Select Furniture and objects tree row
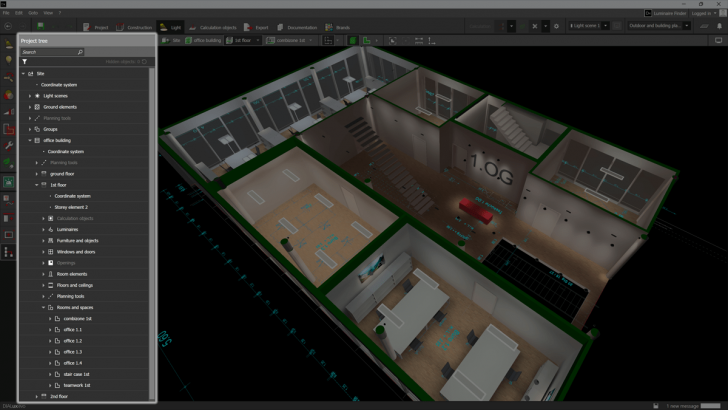 coord(84,241)
